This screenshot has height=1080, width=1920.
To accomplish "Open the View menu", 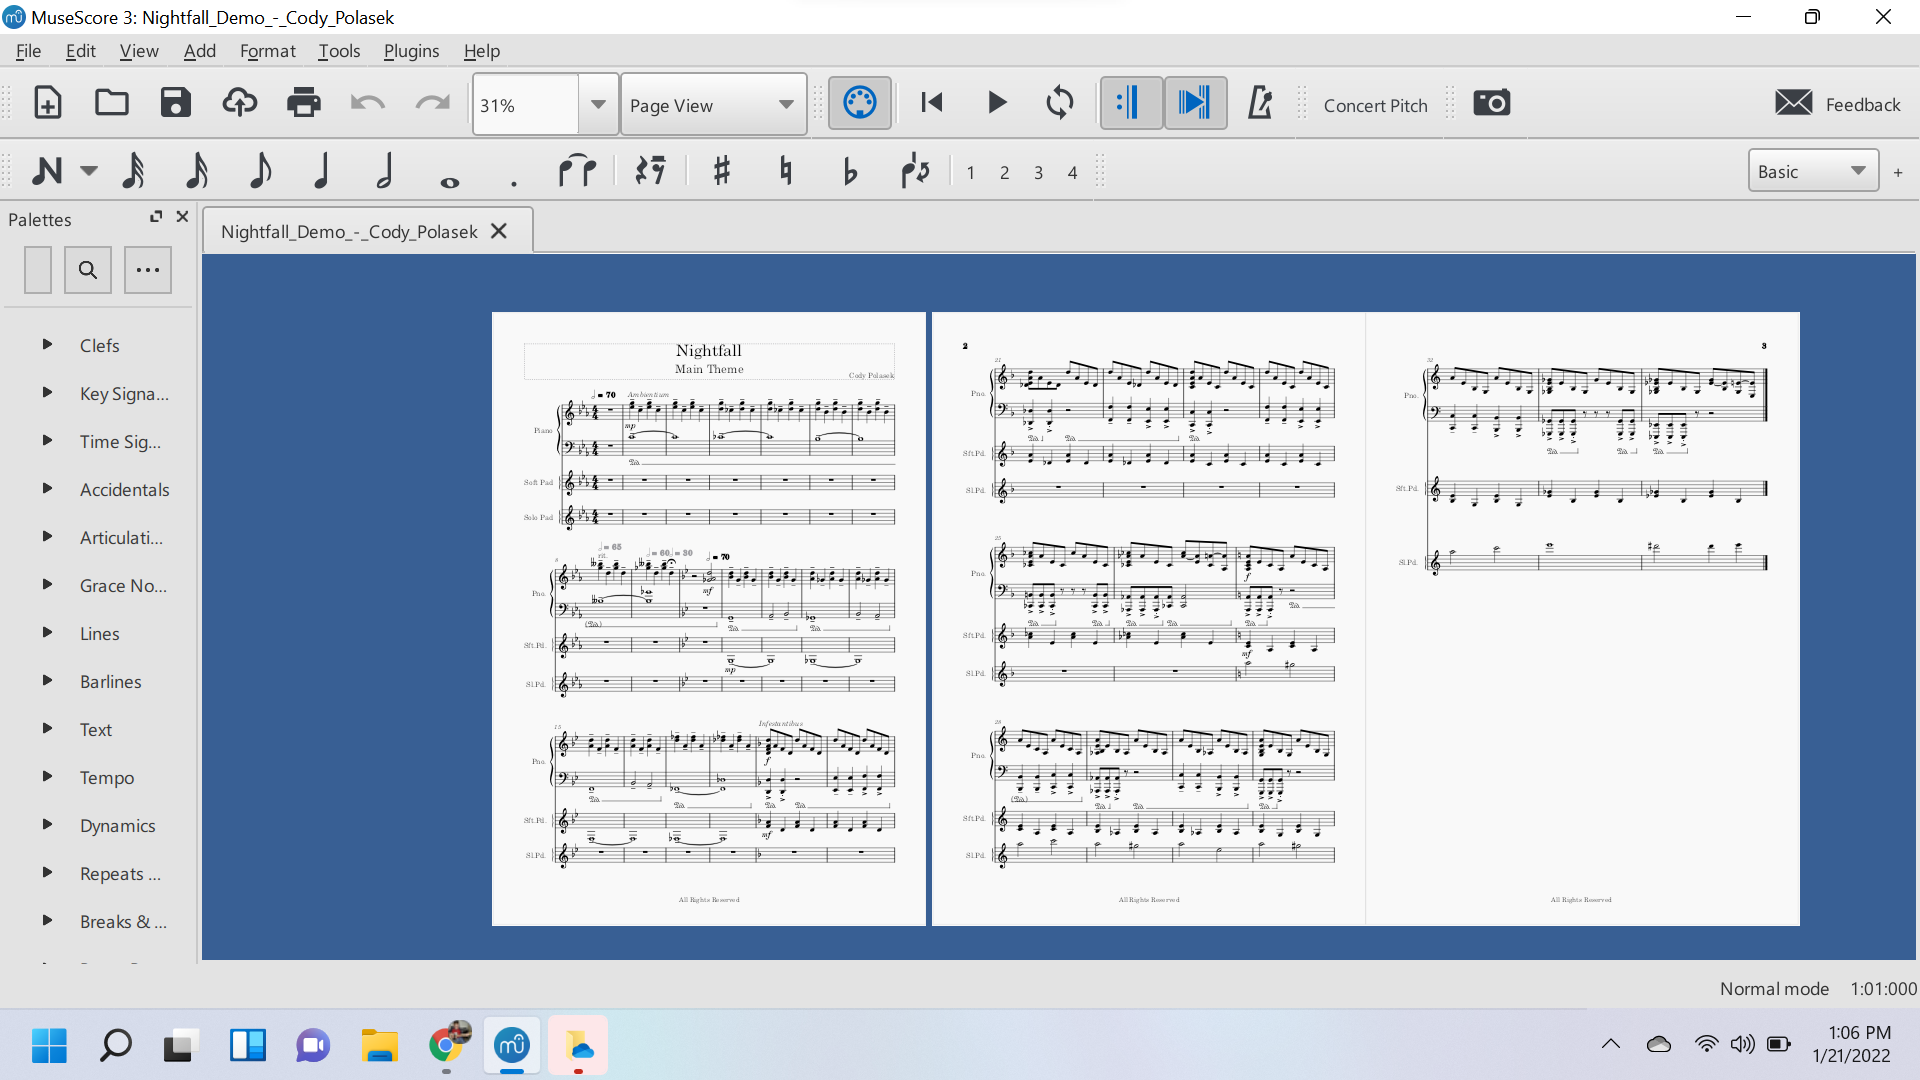I will point(138,50).
